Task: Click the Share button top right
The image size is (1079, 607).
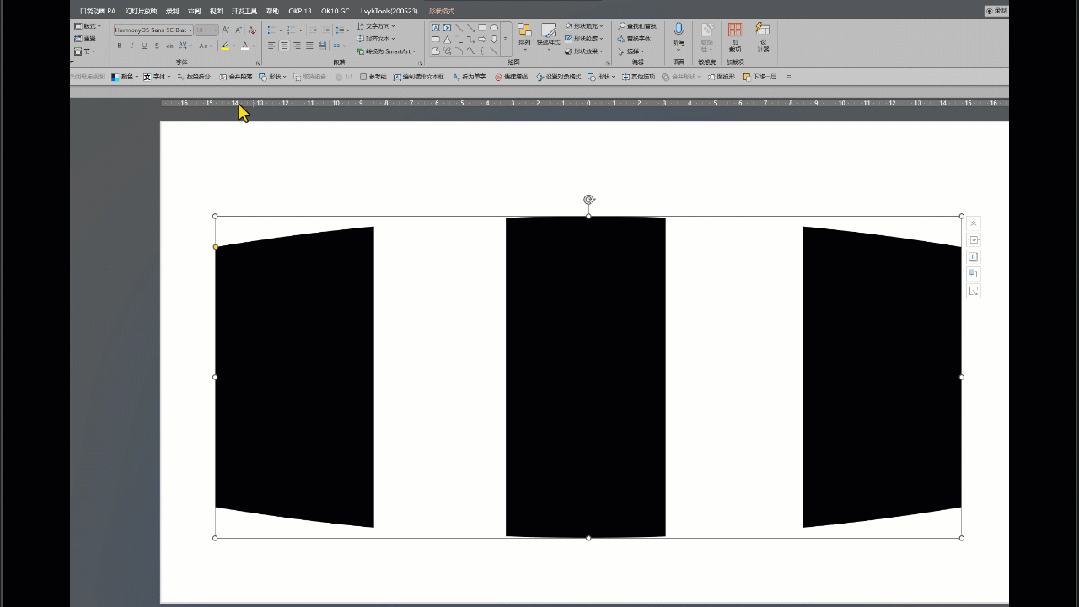Action: click(996, 10)
